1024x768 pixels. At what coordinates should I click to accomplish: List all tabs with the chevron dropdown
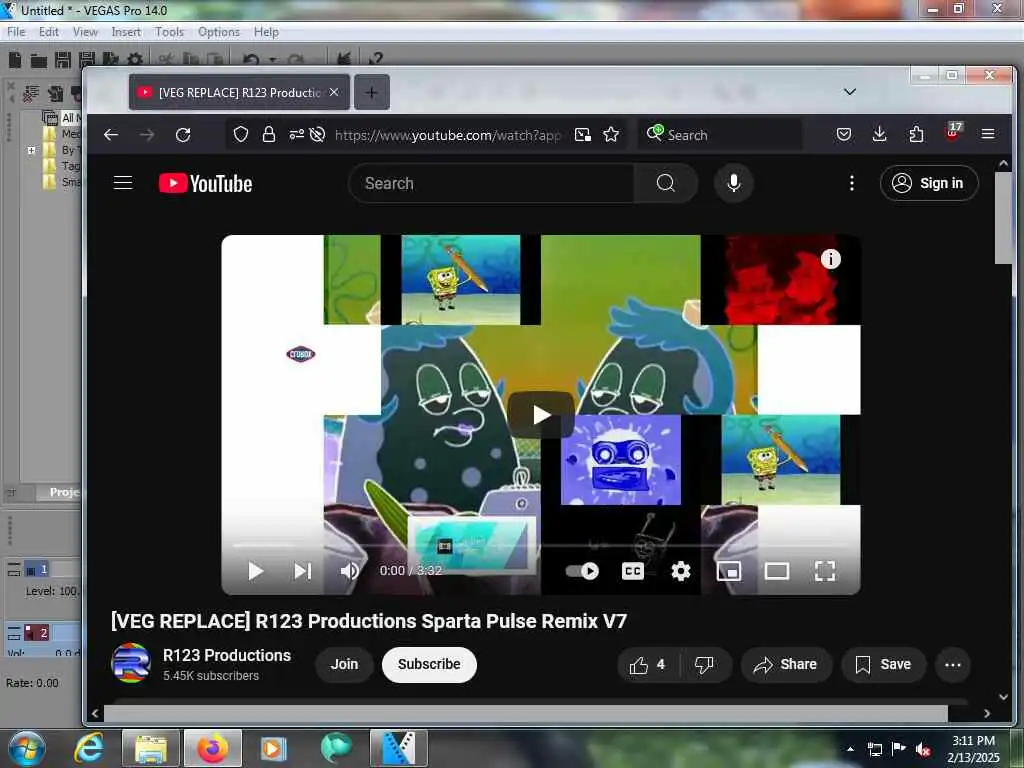[850, 91]
